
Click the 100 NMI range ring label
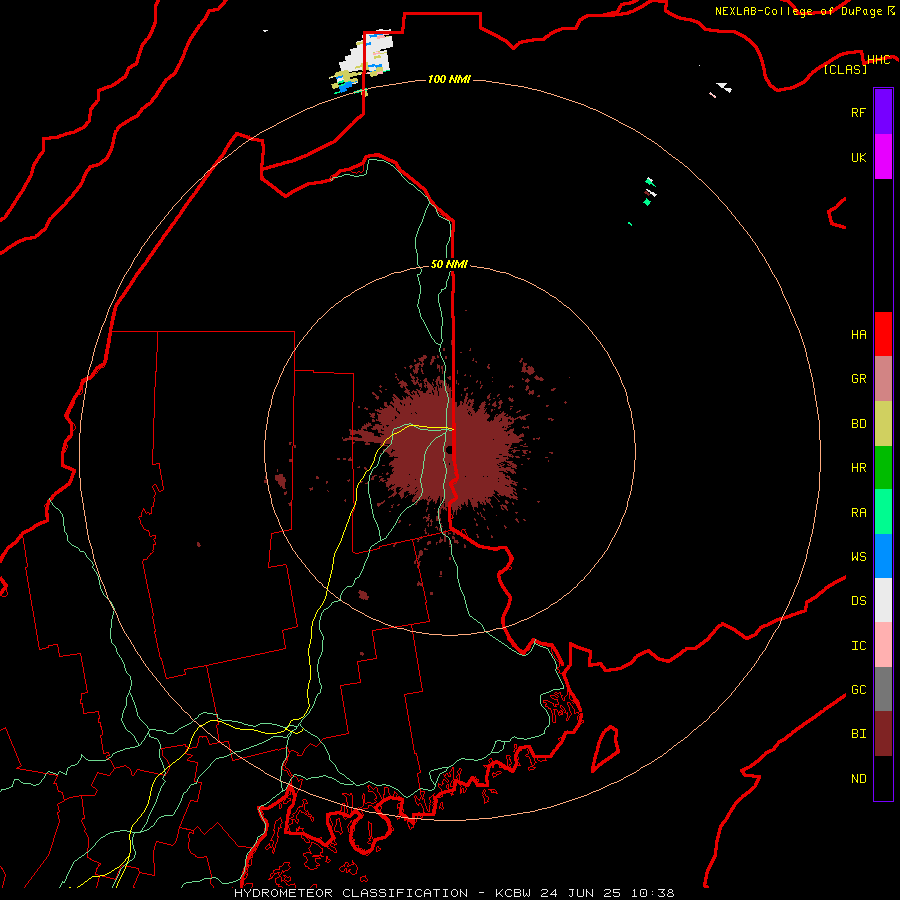click(449, 79)
